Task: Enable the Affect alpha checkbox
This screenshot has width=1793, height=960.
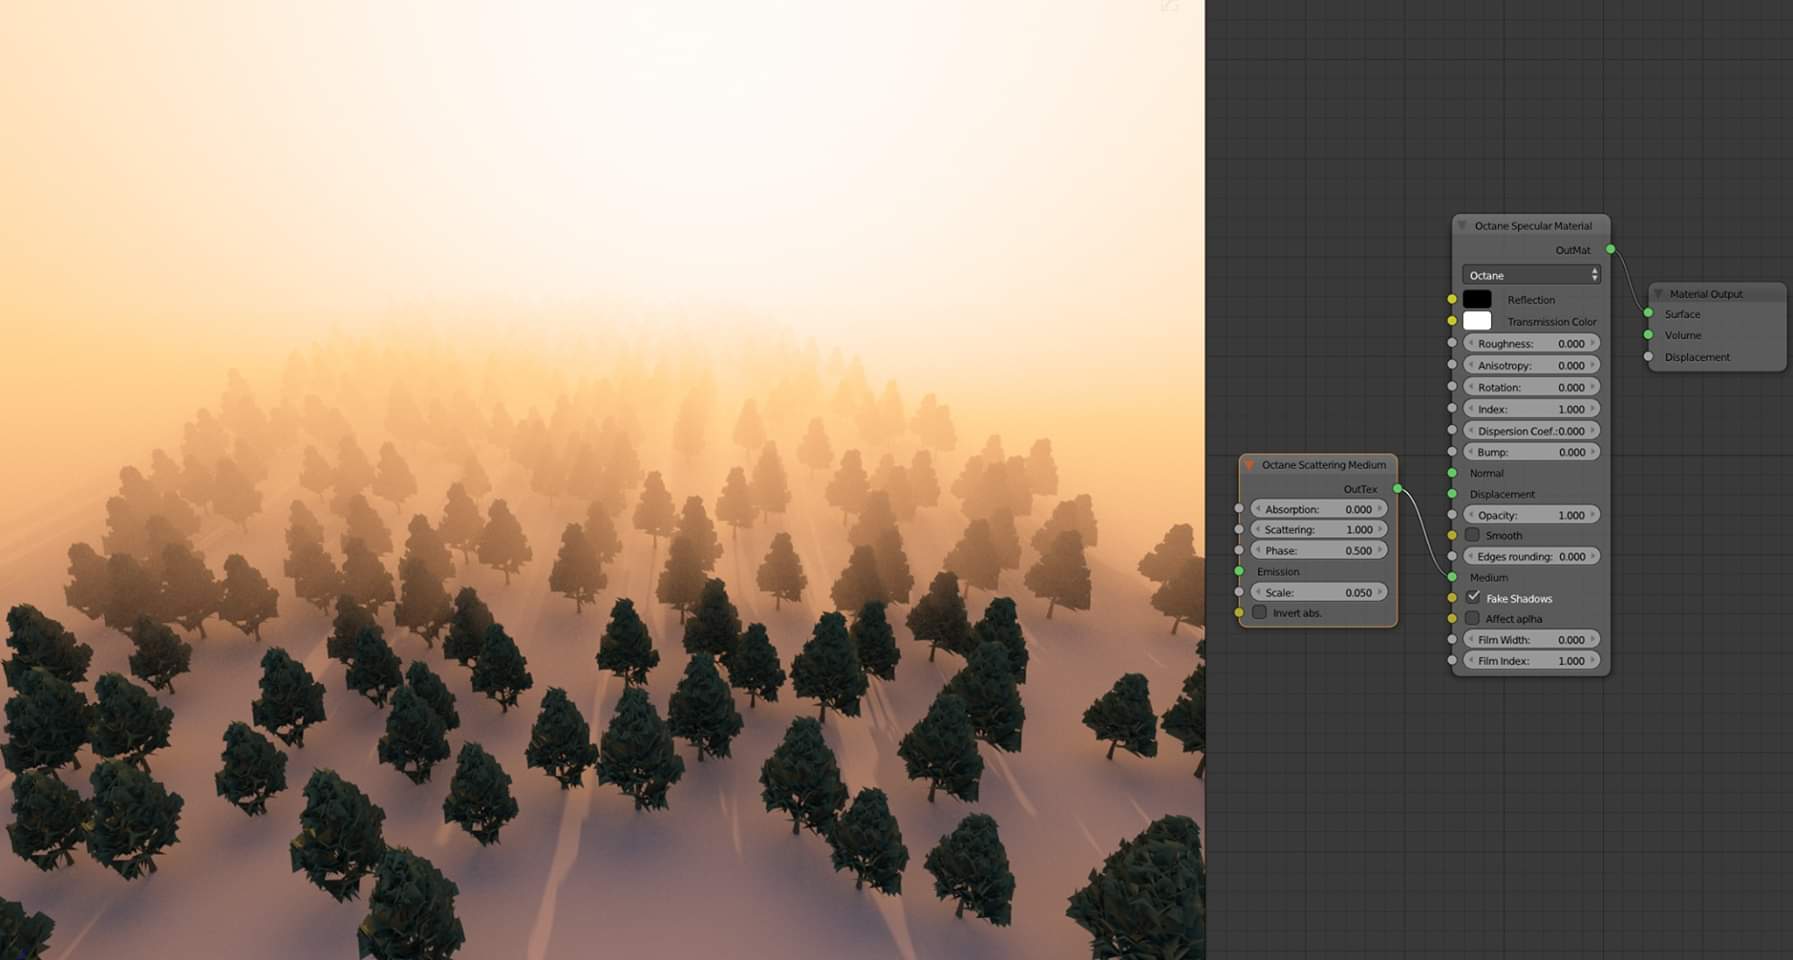Action: click(1472, 618)
